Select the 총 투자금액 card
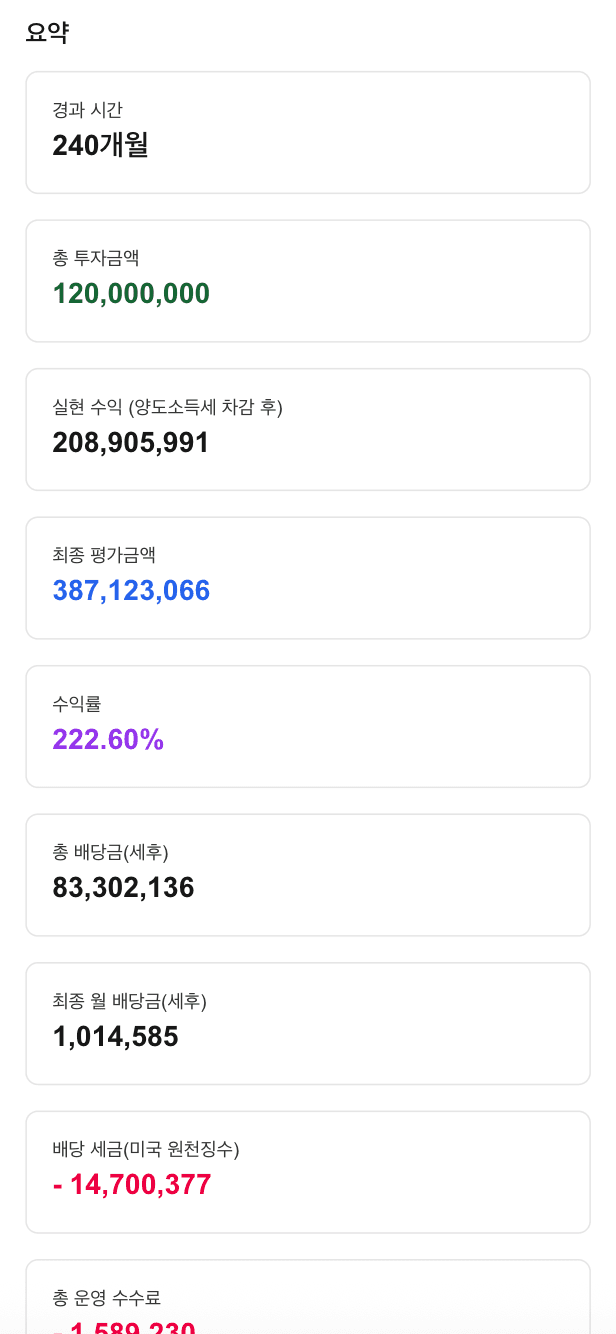 (x=307, y=281)
